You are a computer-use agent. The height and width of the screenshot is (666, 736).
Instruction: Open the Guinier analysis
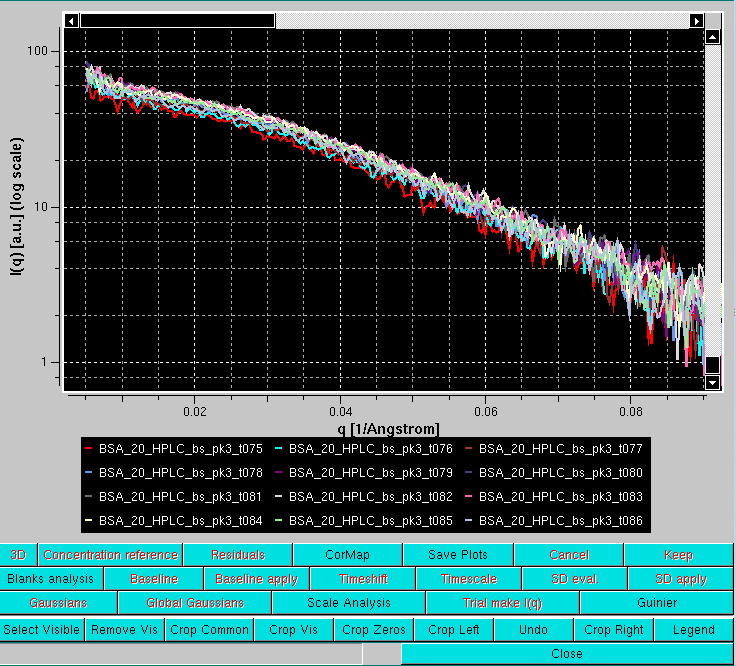tap(657, 603)
